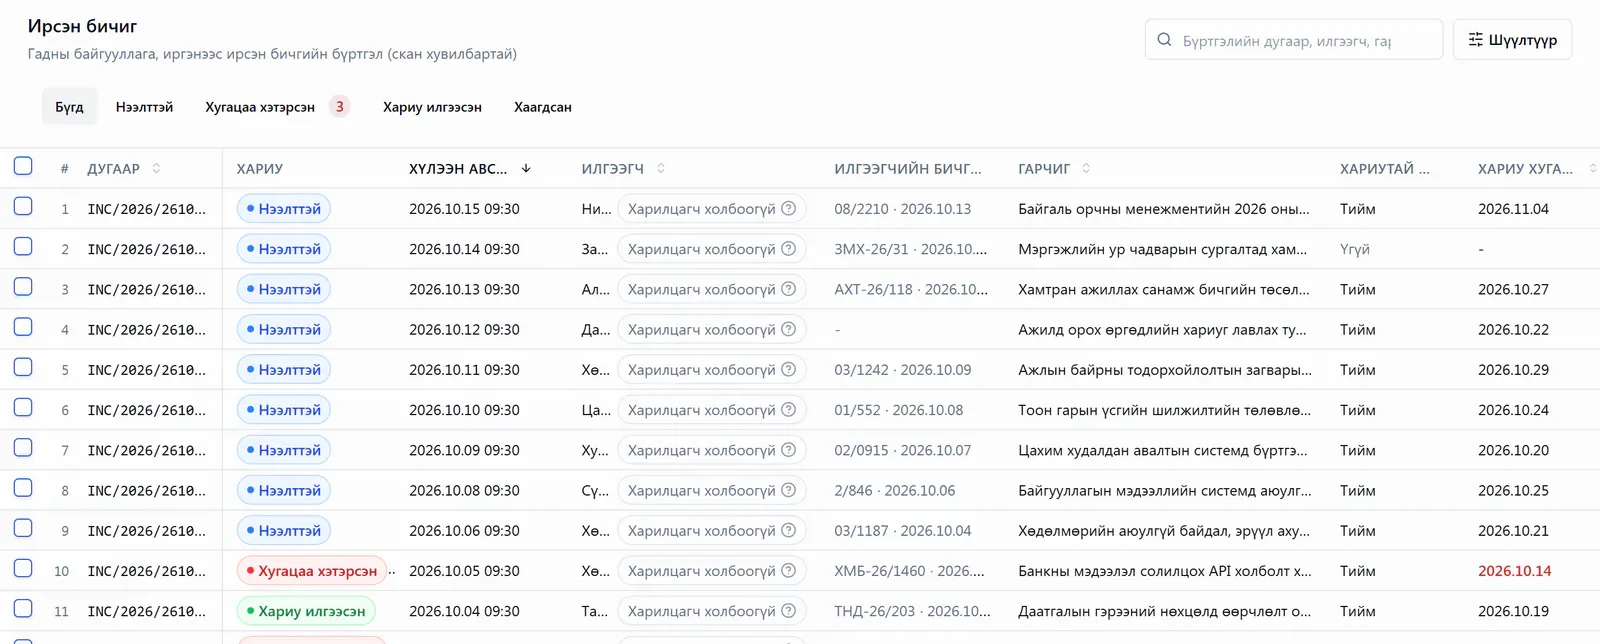Click the sort icon beside ИЛГЭЭГЧ header
The image size is (1600, 644).
point(661,168)
